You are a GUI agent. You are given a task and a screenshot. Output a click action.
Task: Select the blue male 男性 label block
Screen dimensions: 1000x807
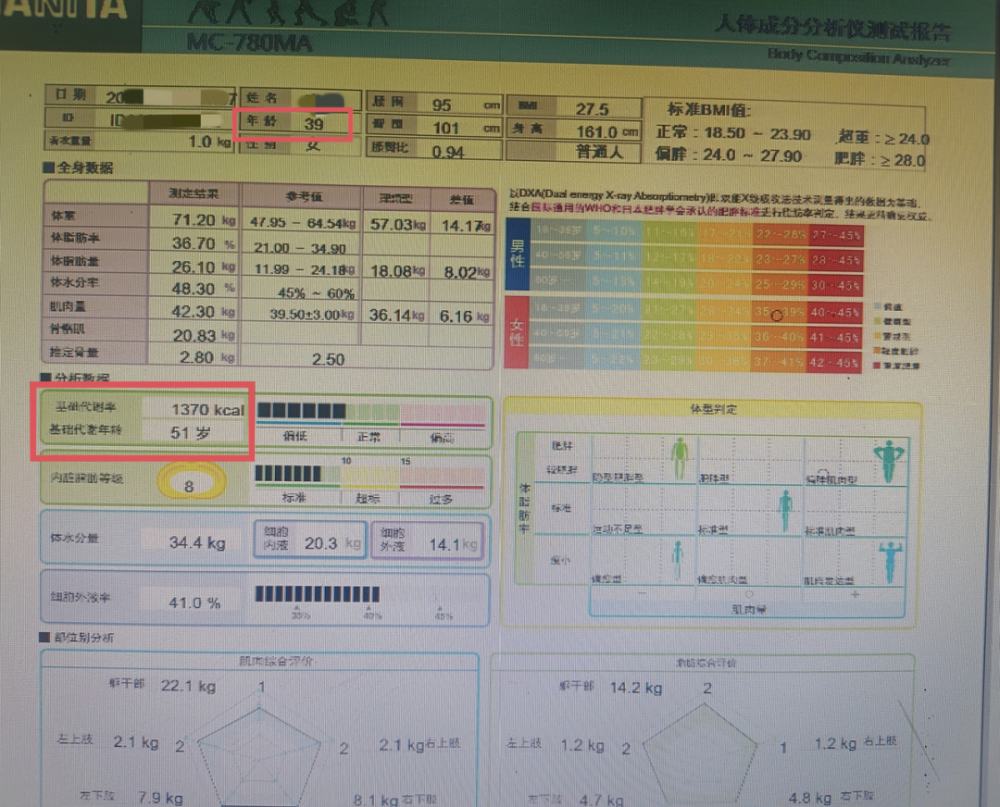point(518,254)
